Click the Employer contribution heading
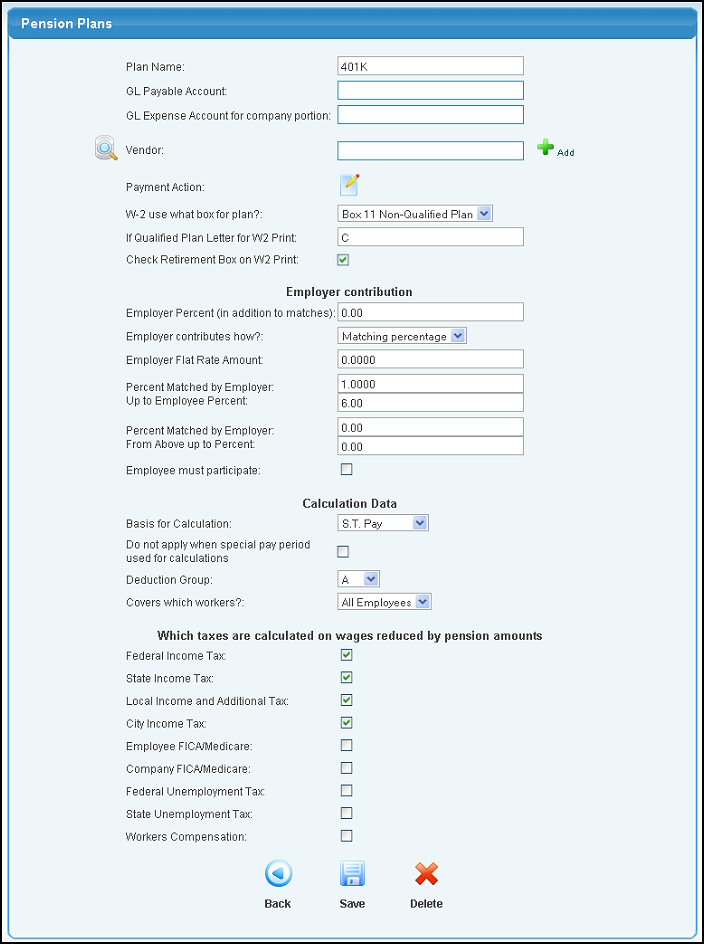 [x=349, y=292]
